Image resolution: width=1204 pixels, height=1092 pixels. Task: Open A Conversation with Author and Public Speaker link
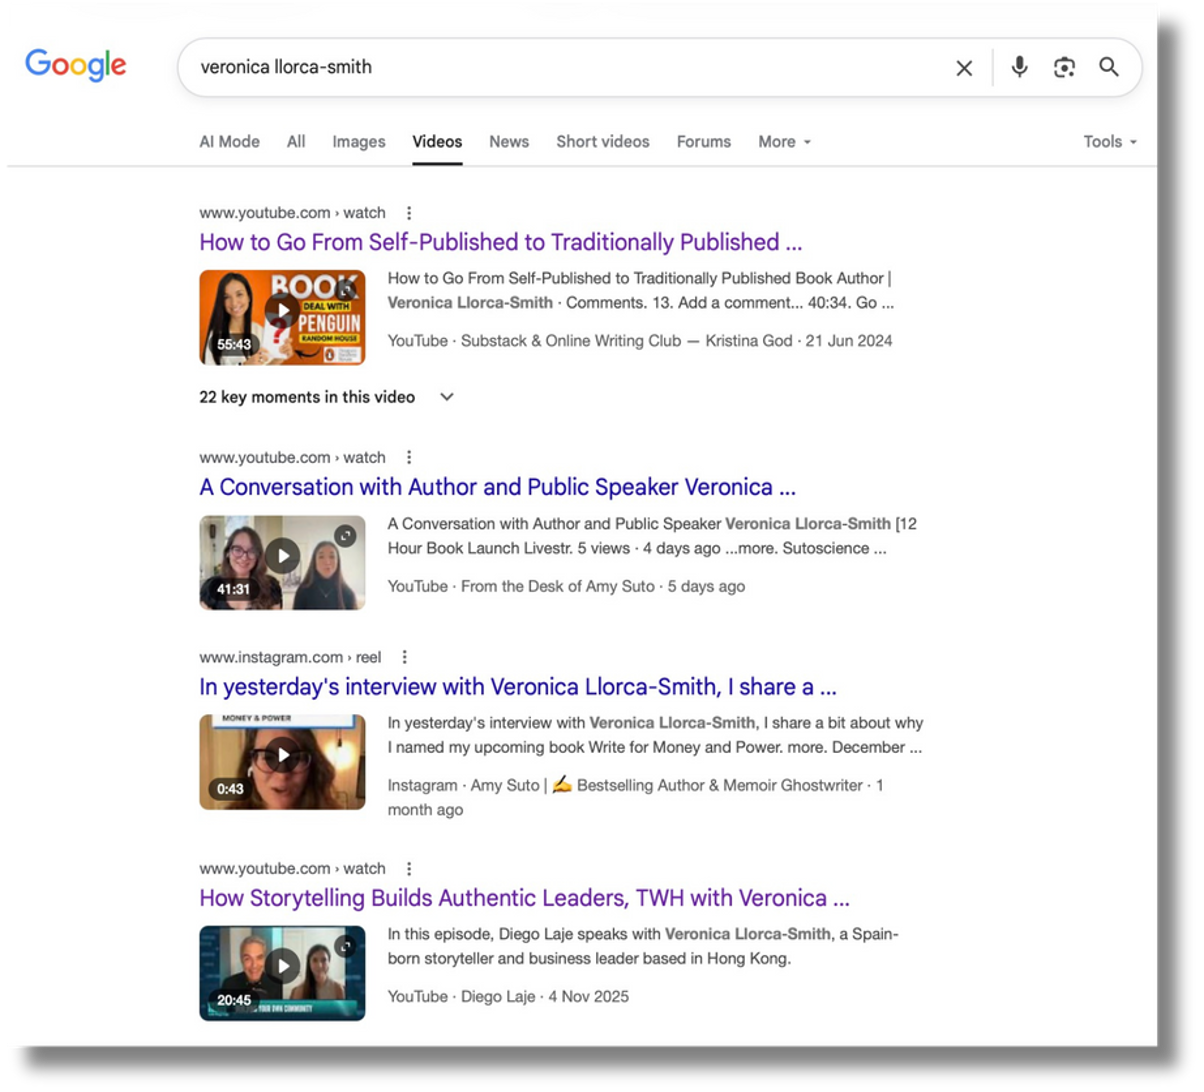coord(497,487)
